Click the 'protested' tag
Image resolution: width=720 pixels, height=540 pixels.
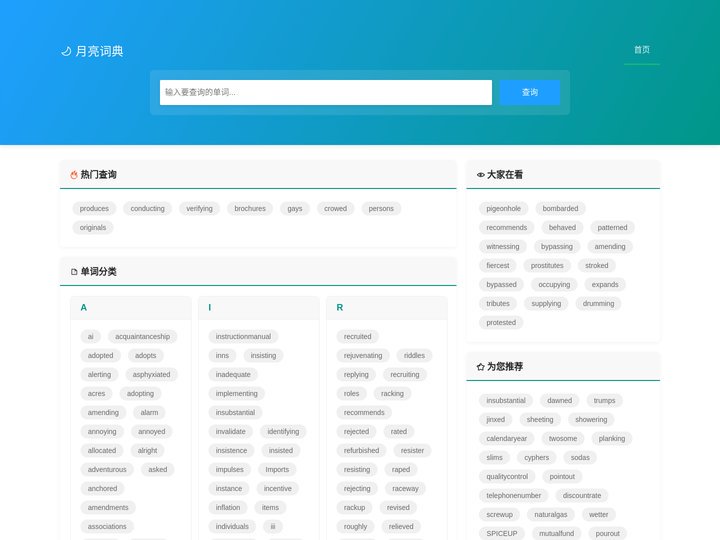click(x=501, y=322)
